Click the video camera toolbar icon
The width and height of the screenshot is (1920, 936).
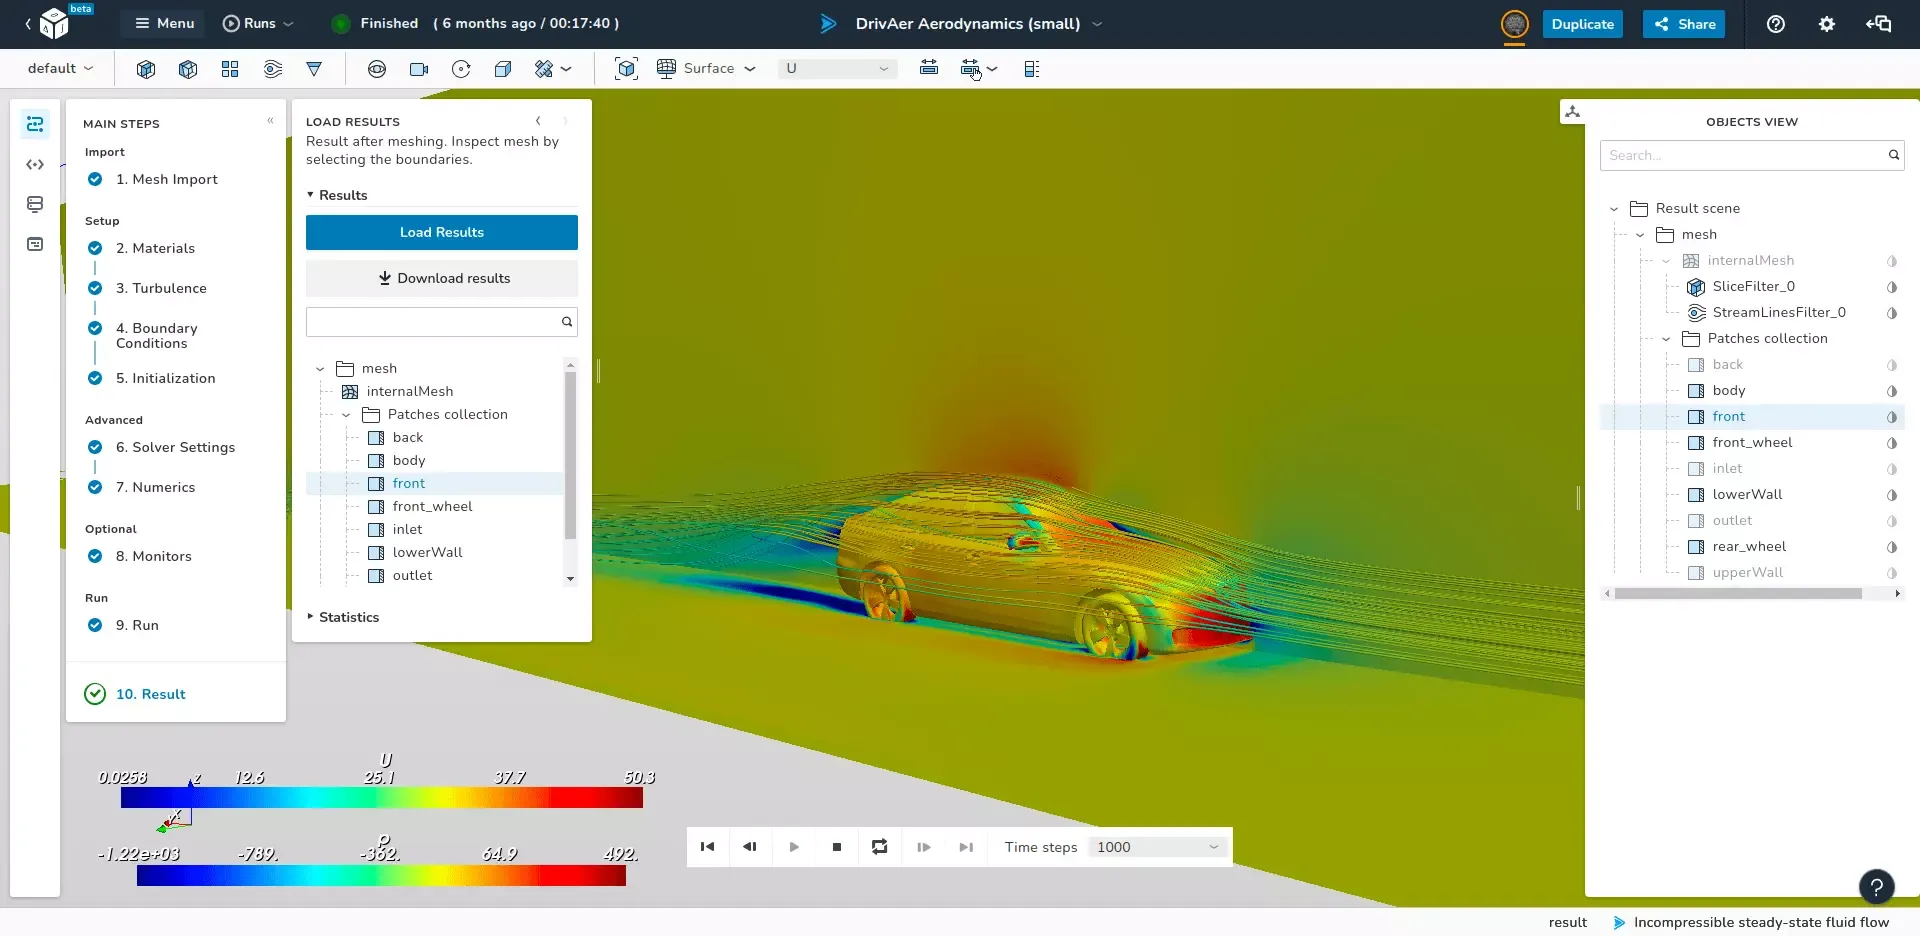419,69
